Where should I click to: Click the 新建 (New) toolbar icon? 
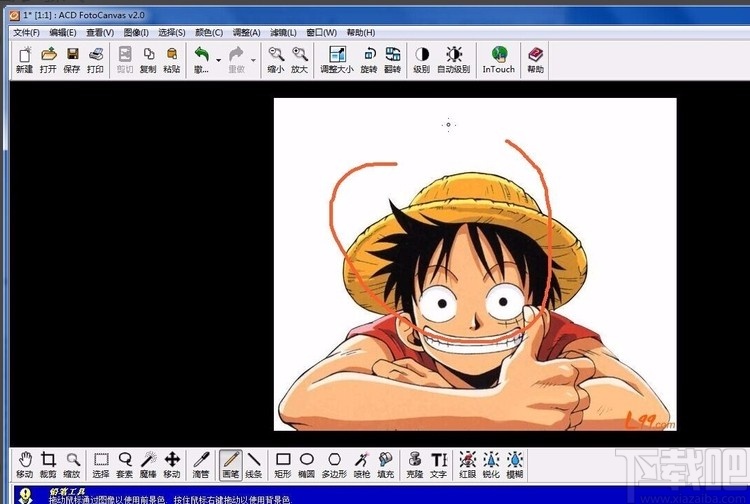click(24, 60)
